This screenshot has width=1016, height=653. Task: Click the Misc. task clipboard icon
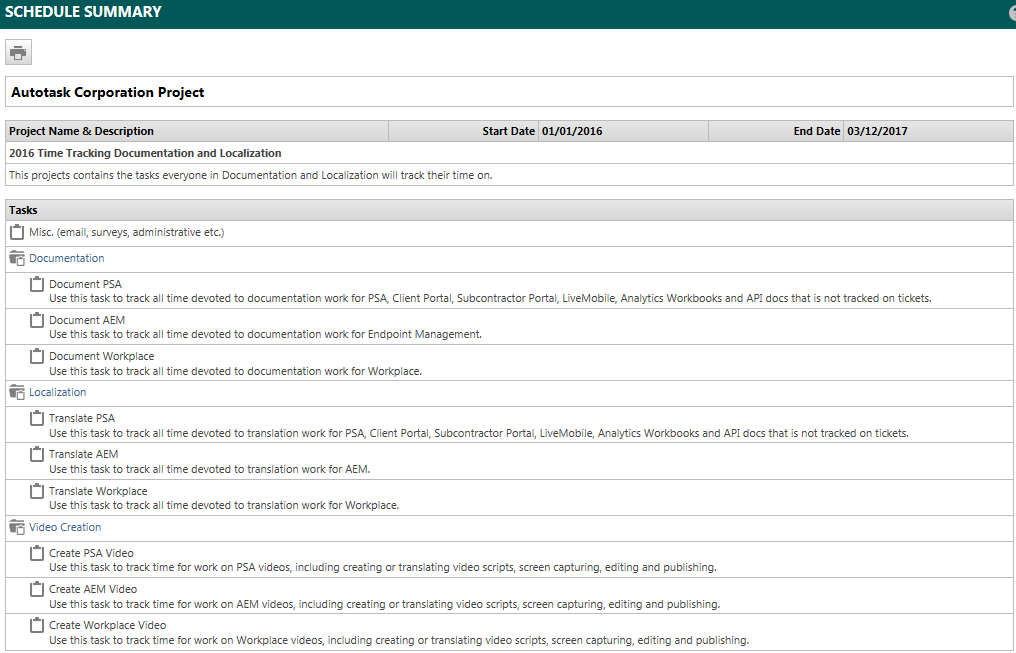click(17, 232)
